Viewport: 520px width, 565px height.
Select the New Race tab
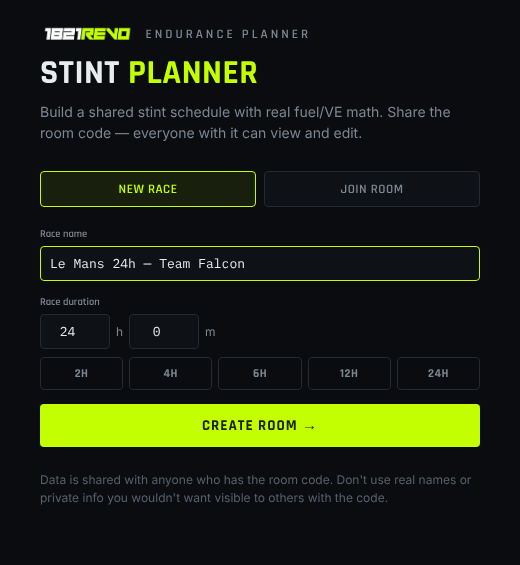pyautogui.click(x=148, y=189)
